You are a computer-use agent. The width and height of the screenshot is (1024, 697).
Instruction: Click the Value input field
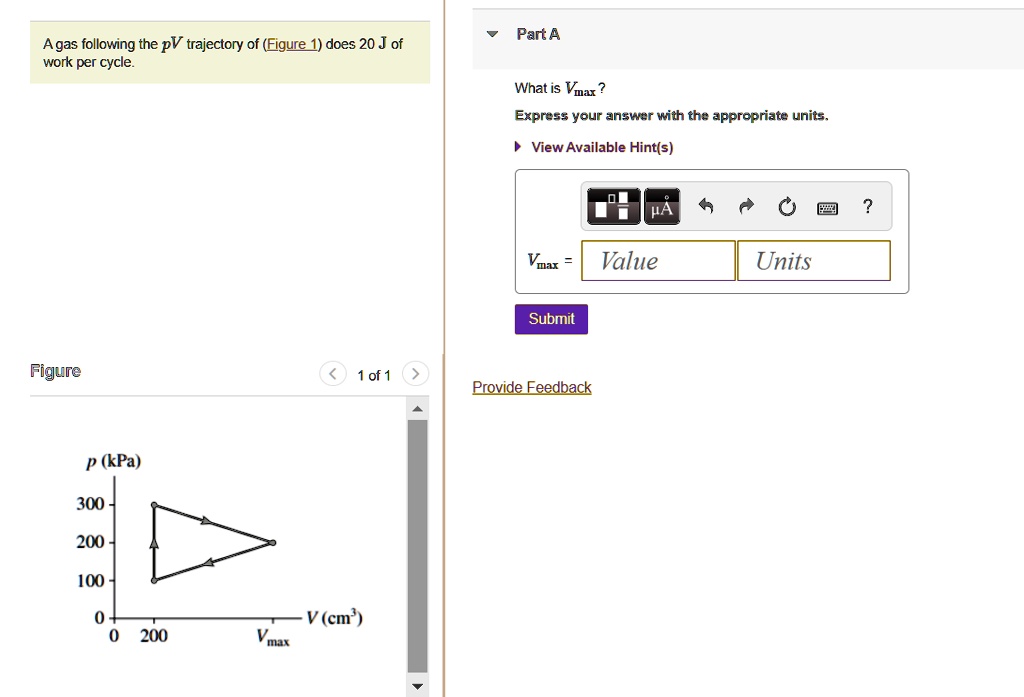(657, 260)
